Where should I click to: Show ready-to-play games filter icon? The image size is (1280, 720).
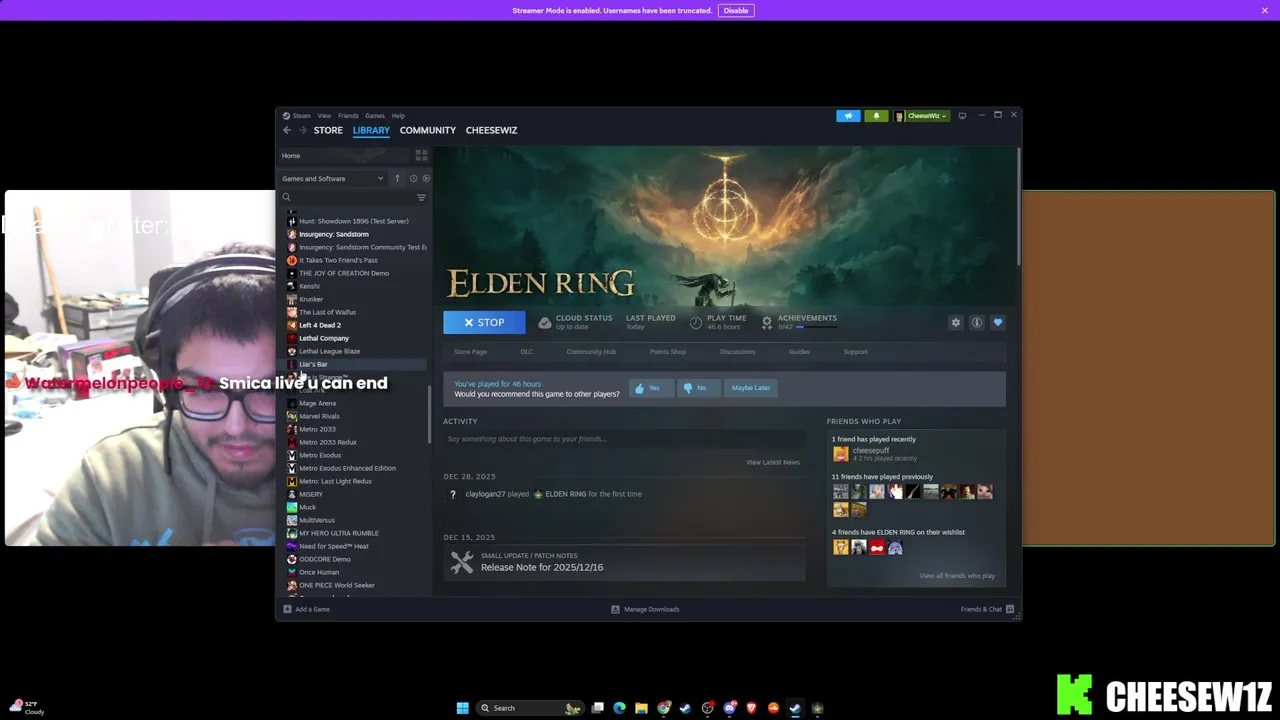pyautogui.click(x=426, y=179)
